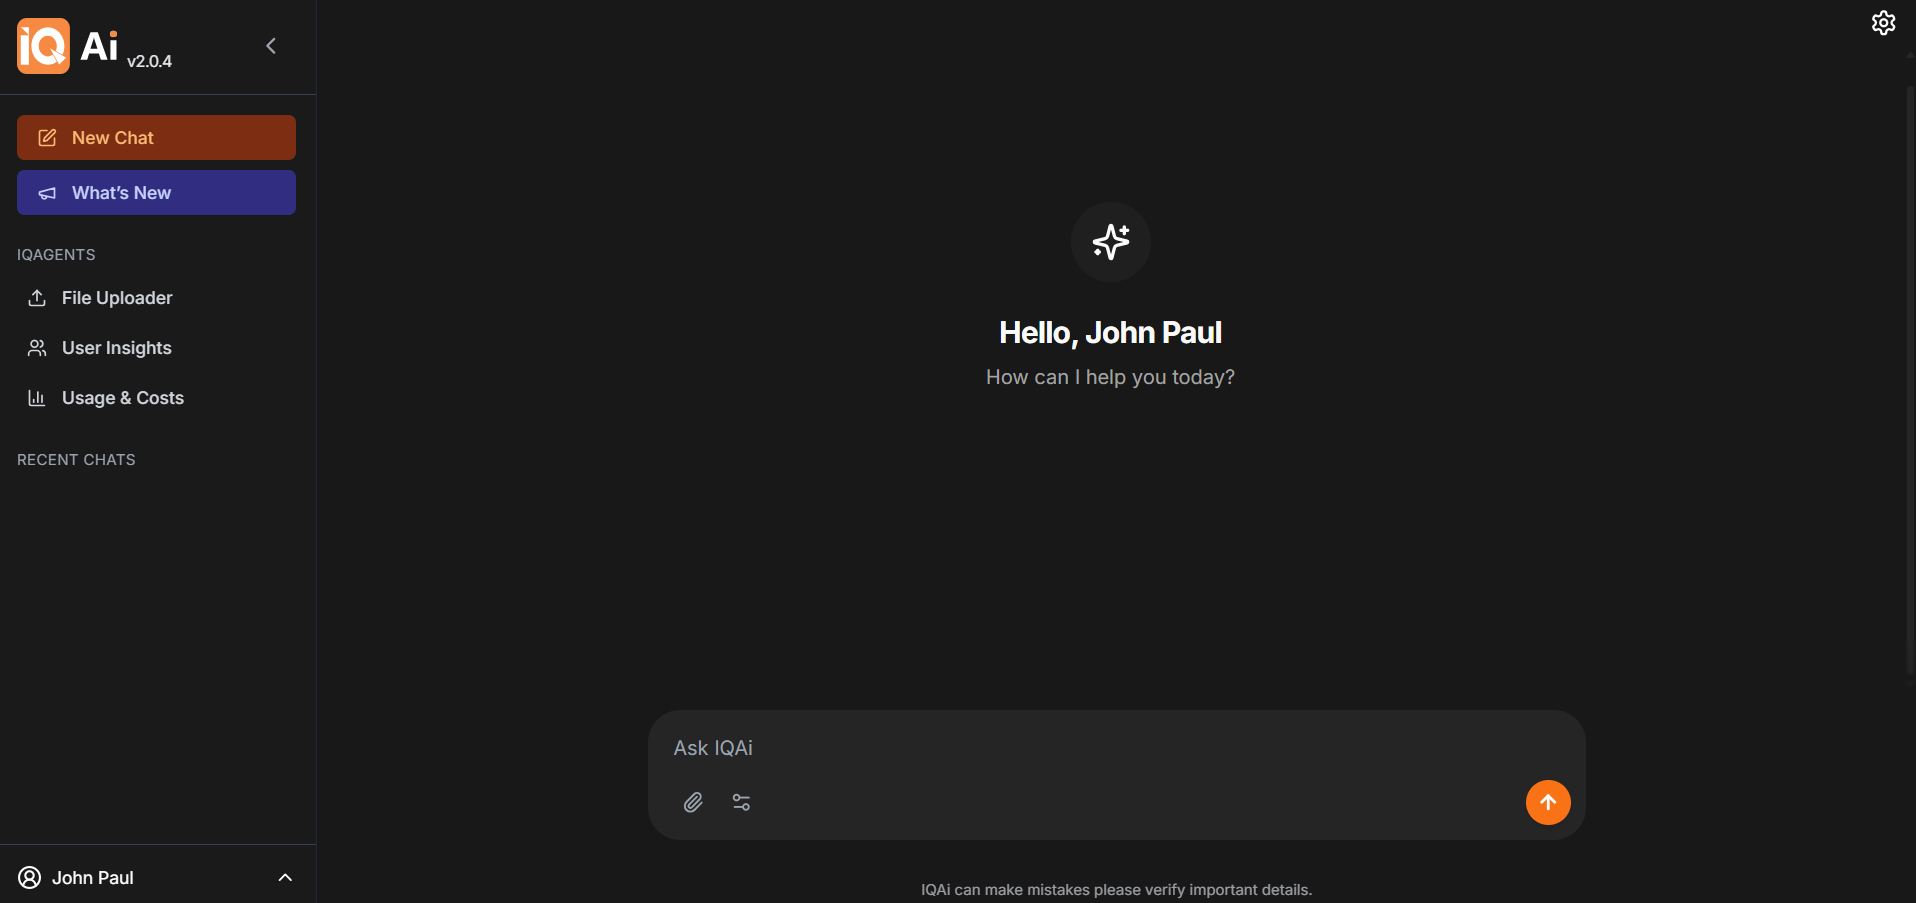Click the sparkle icon above greeting
The image size is (1916, 903).
(x=1110, y=242)
